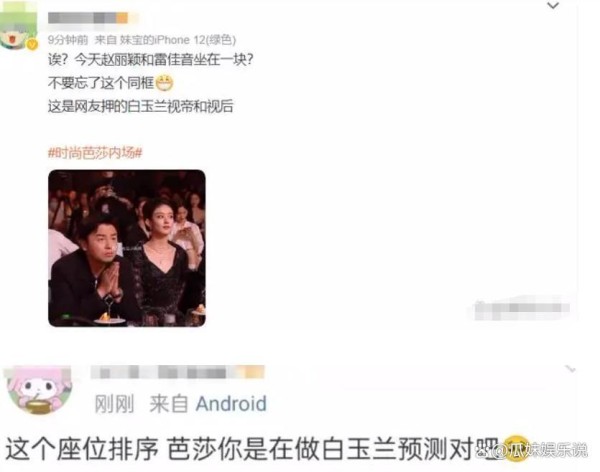Open the blurred username of the first poster
Viewport: 600px width, 472px height.
coord(87,18)
